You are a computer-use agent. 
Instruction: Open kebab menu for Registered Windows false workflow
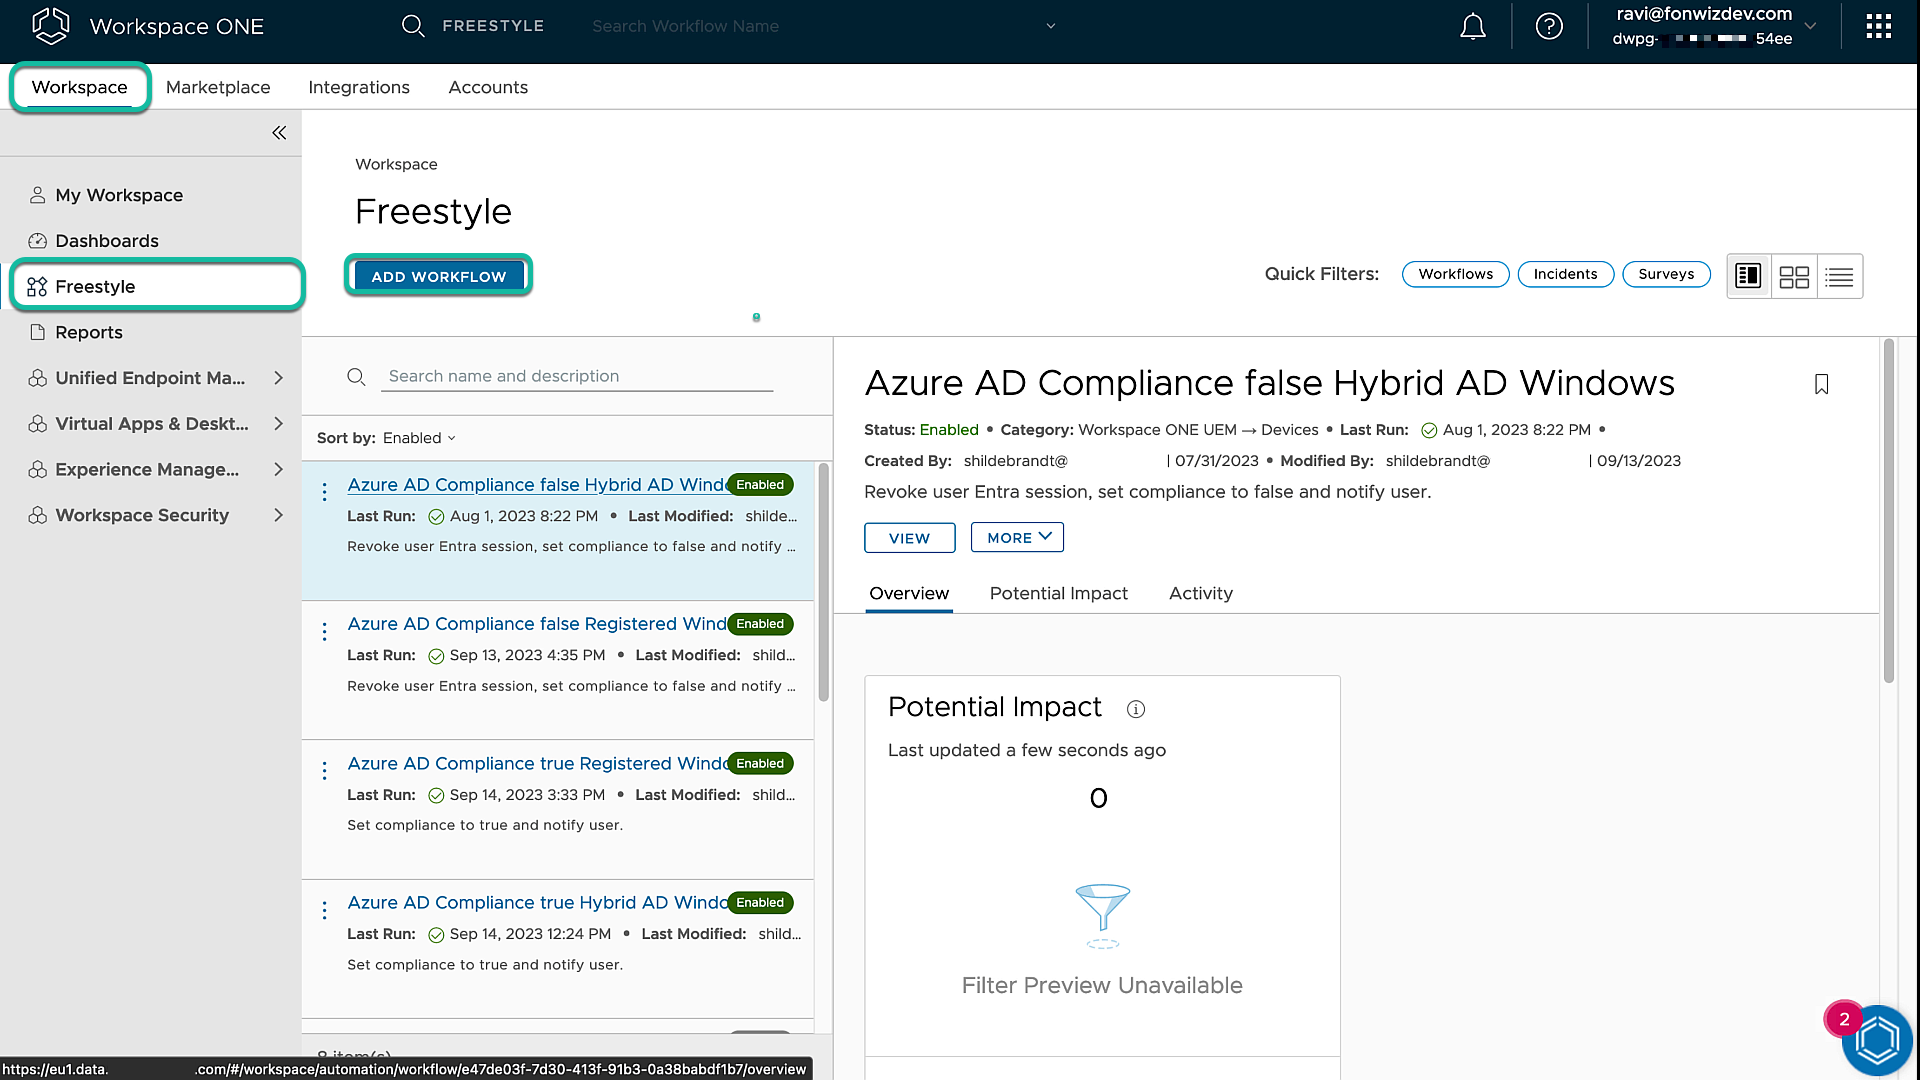[x=324, y=631]
